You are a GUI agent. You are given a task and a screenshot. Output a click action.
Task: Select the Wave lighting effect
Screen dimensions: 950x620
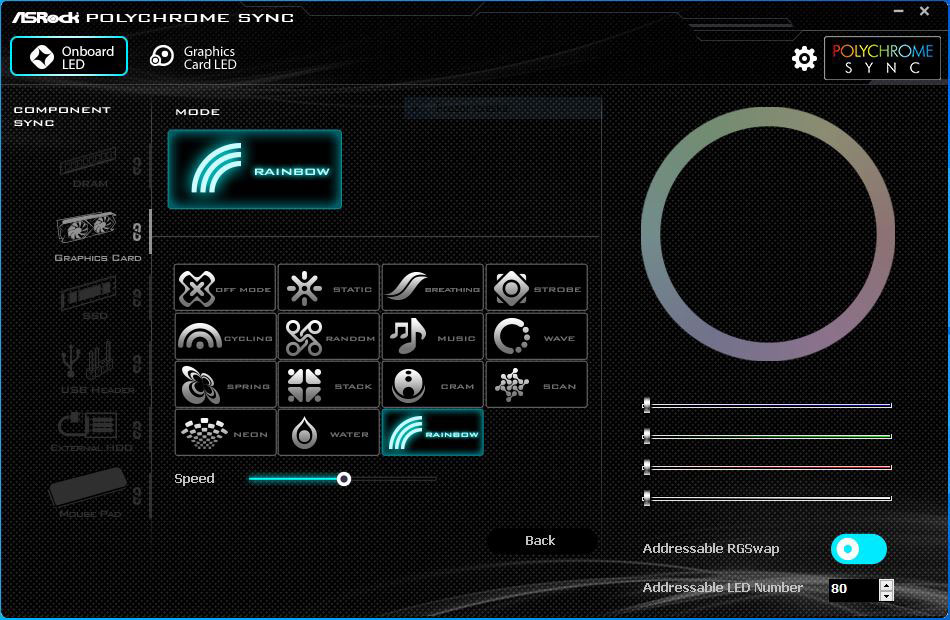coord(536,337)
